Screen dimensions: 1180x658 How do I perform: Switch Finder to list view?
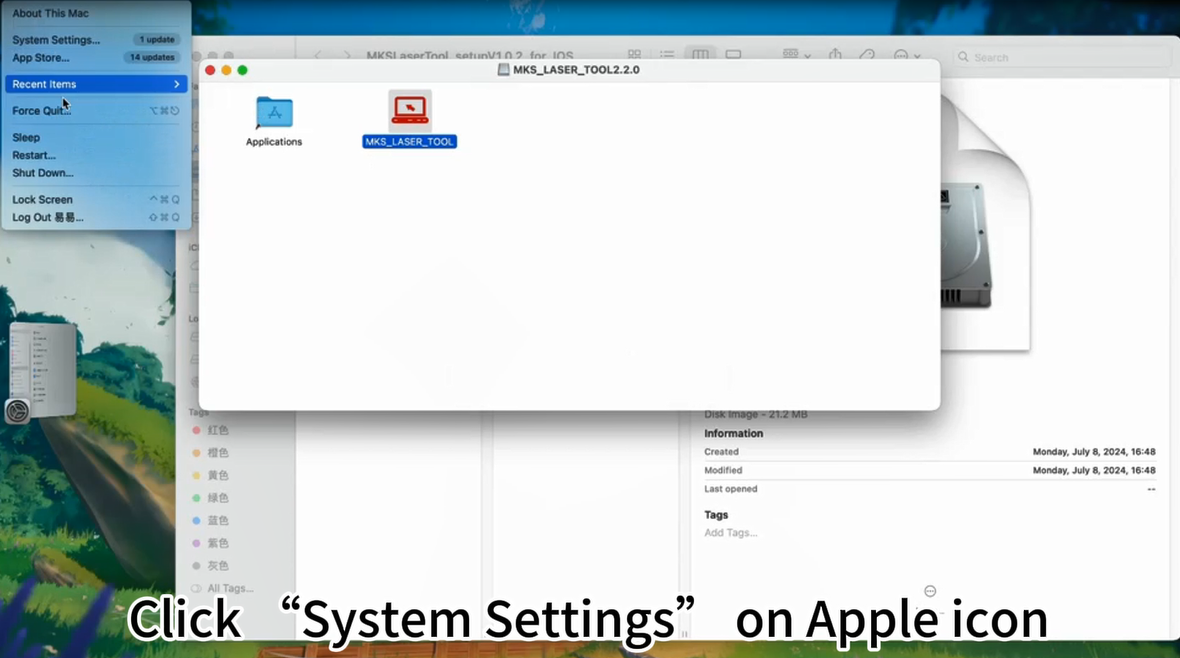point(667,55)
